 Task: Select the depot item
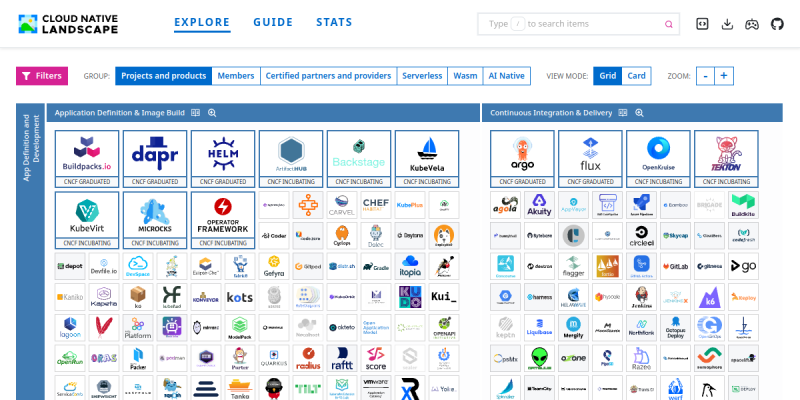click(70, 266)
